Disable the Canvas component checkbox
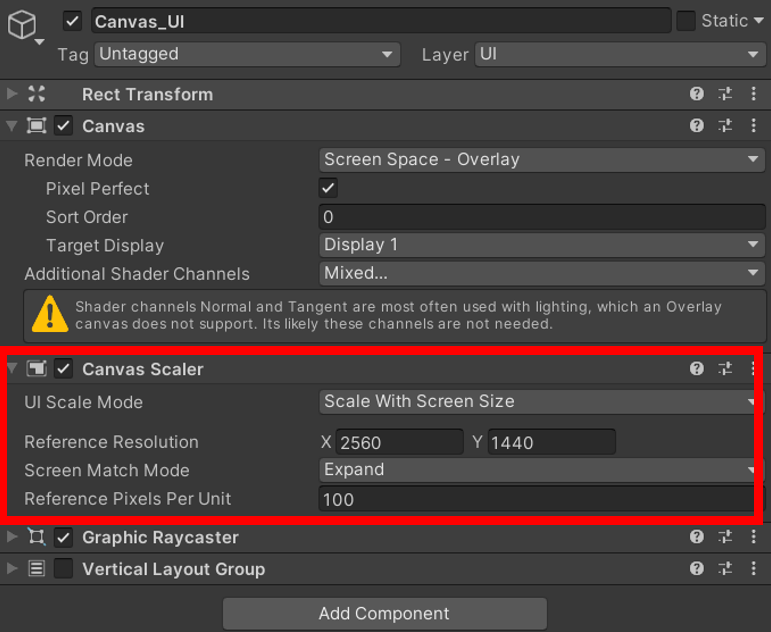771x632 pixels. tap(63, 126)
